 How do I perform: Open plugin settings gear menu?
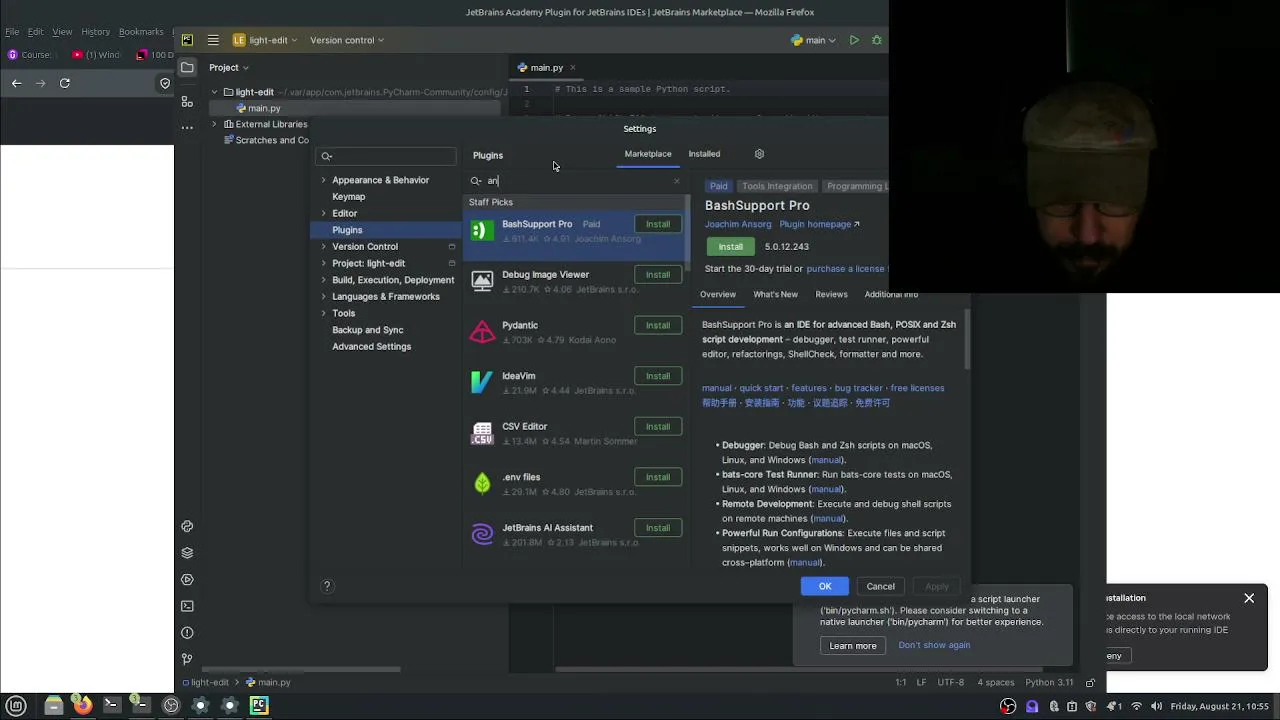pyautogui.click(x=759, y=154)
